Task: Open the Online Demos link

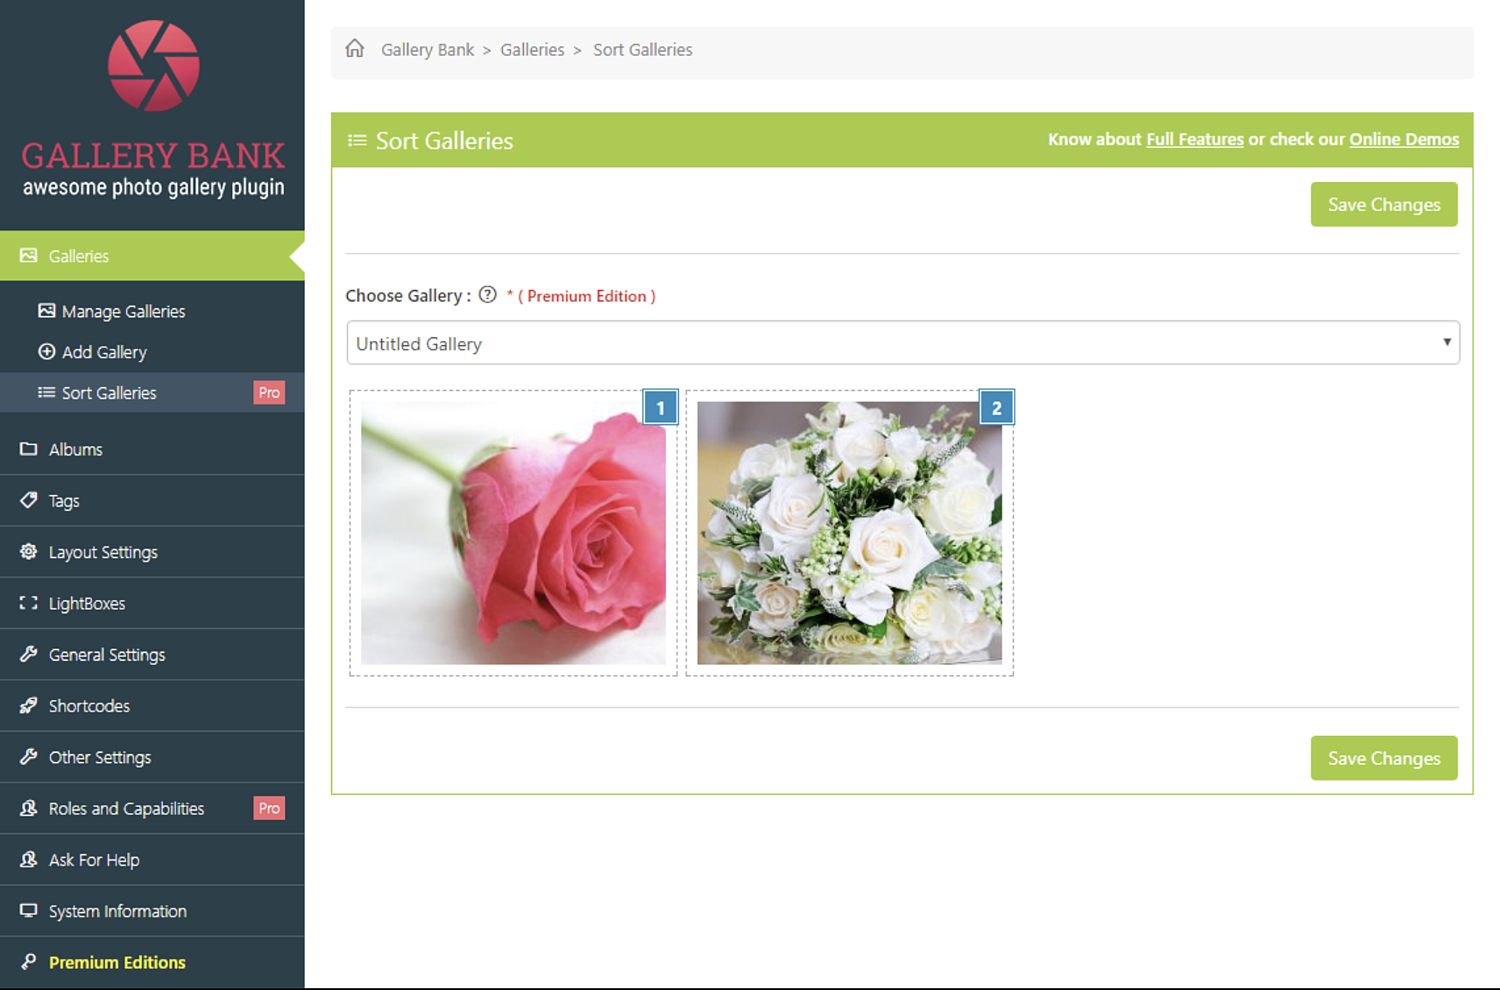Action: pos(1404,139)
